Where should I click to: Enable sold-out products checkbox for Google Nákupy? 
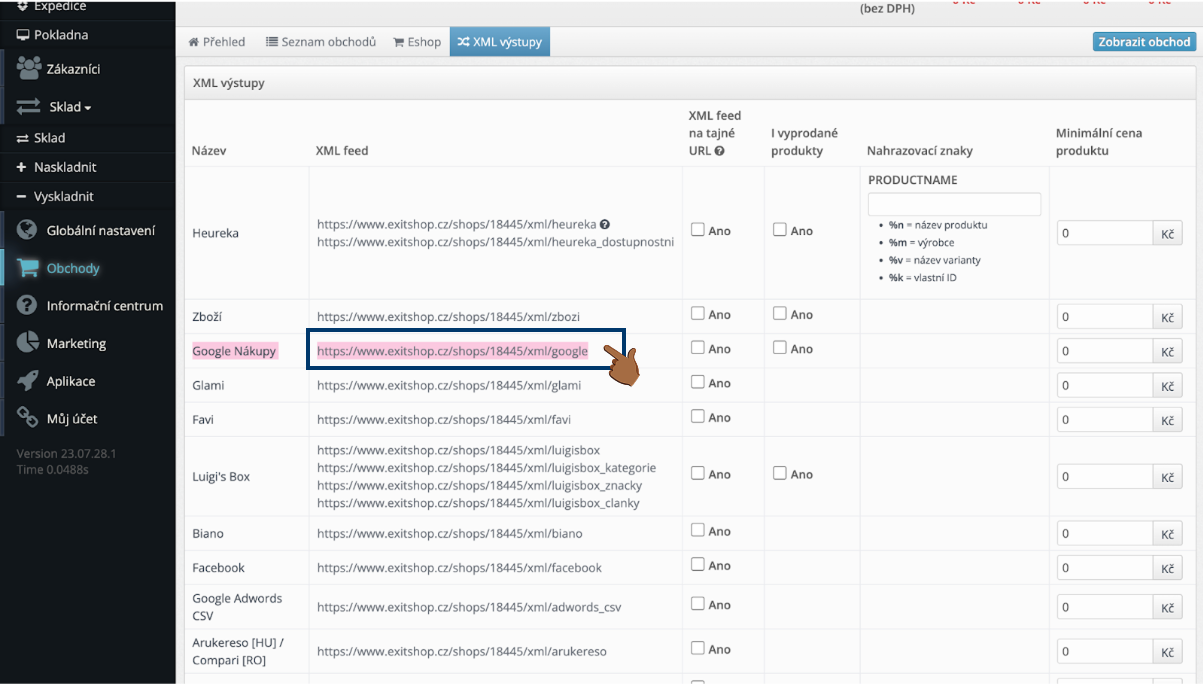pos(780,348)
